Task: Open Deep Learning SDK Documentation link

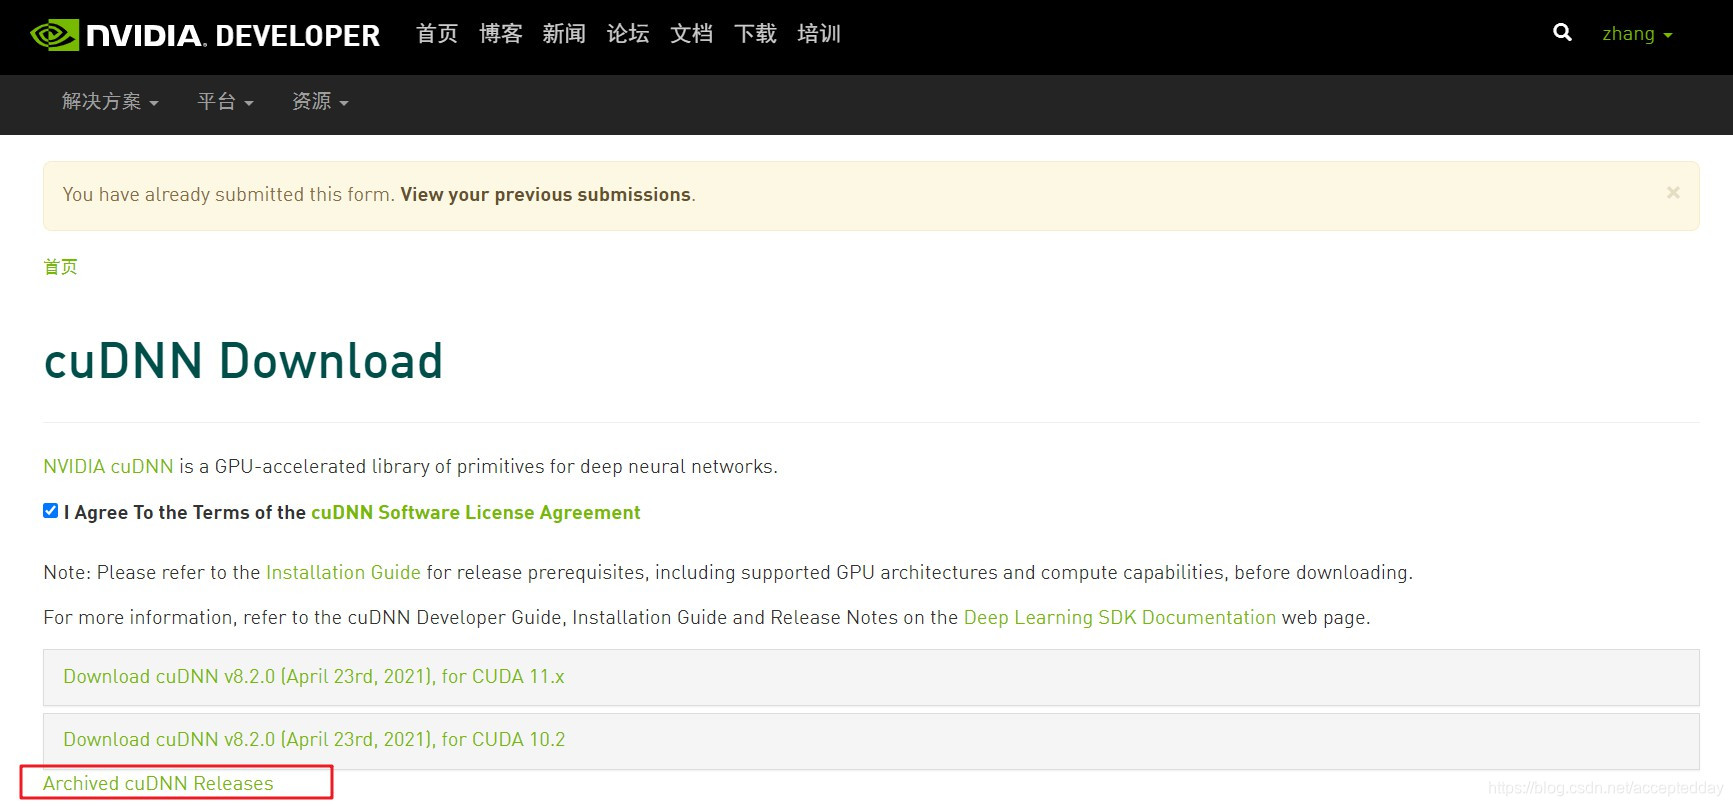Action: tap(1120, 617)
